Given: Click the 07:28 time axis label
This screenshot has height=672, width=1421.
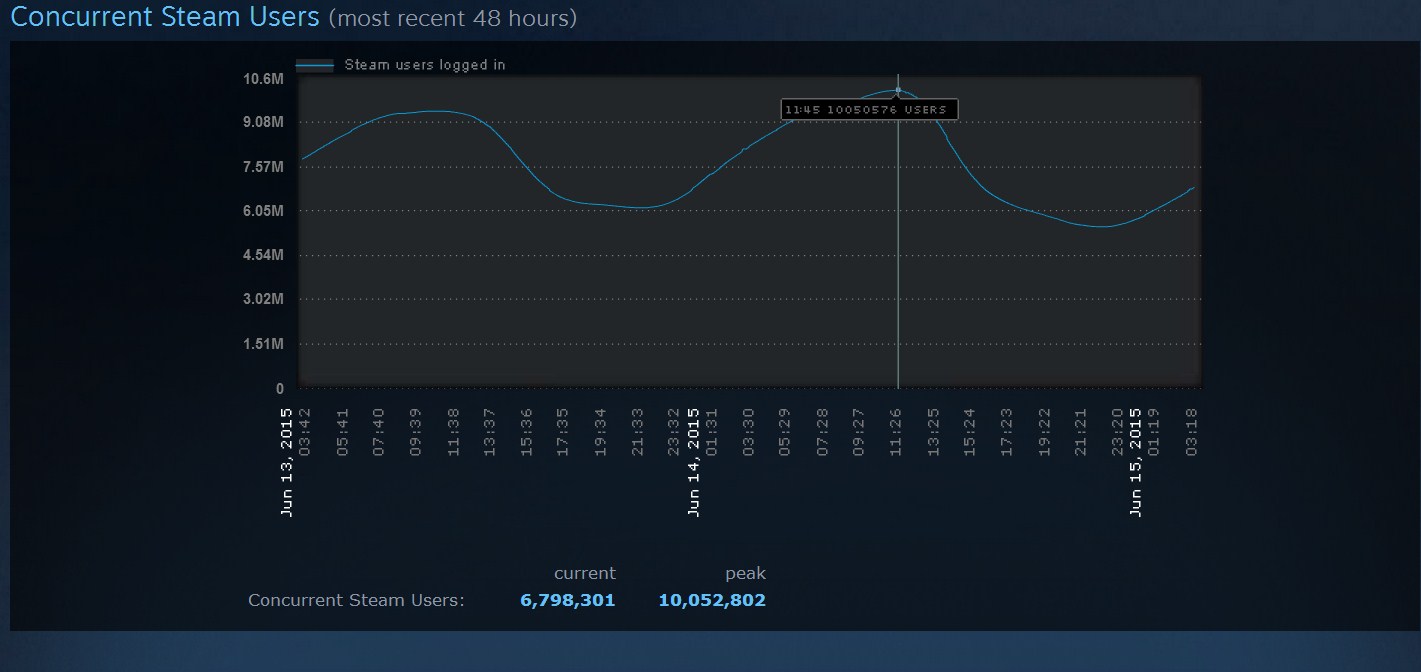Looking at the screenshot, I should [823, 431].
